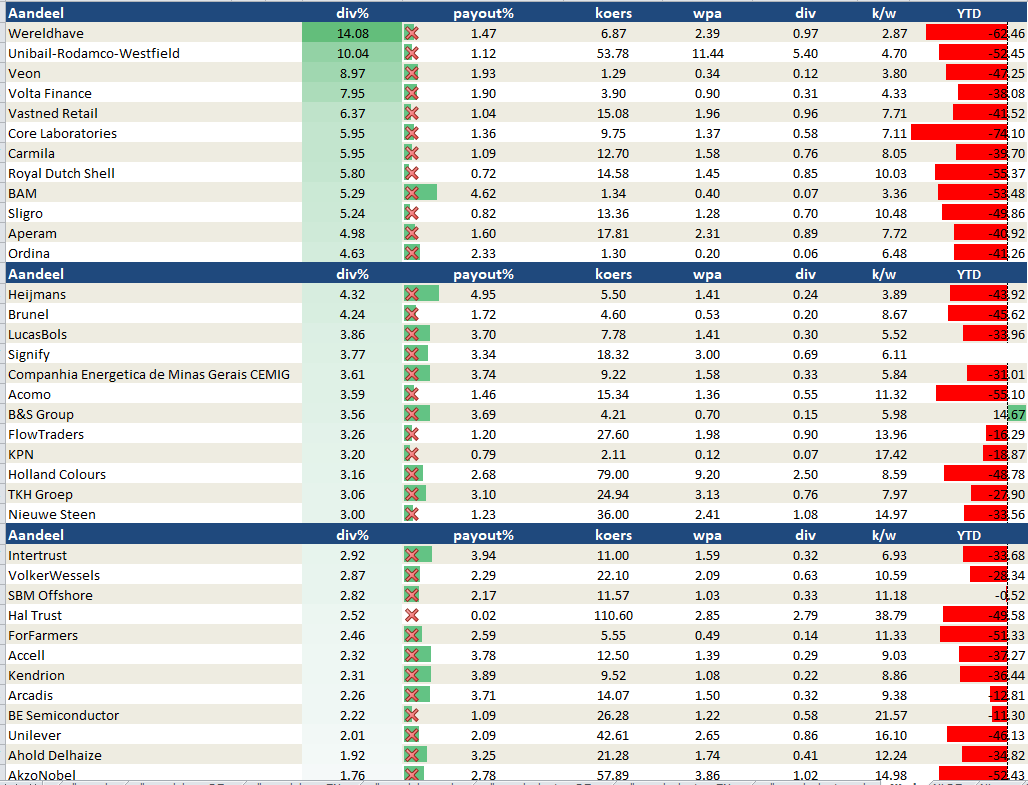Viewport: 1028px width, 785px height.
Task: Click the red X icon in TKH Groep row
Action: coord(412,494)
